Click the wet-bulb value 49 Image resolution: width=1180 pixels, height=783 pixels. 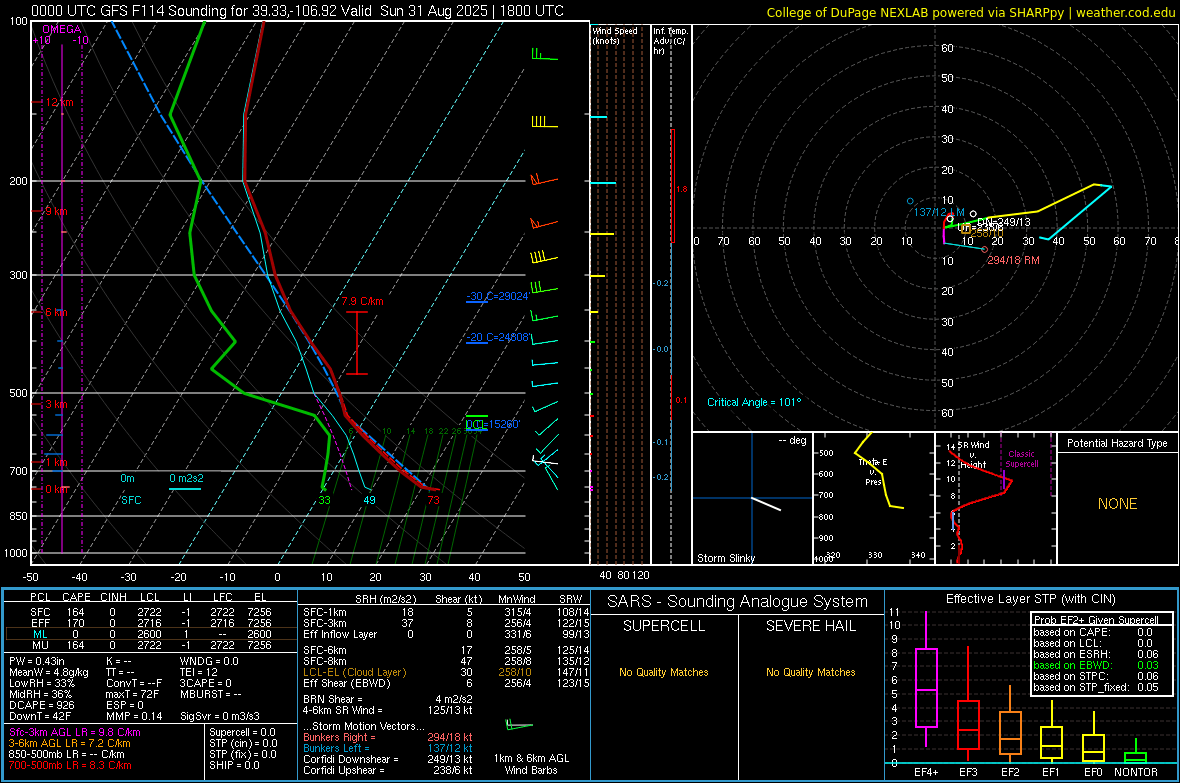370,500
